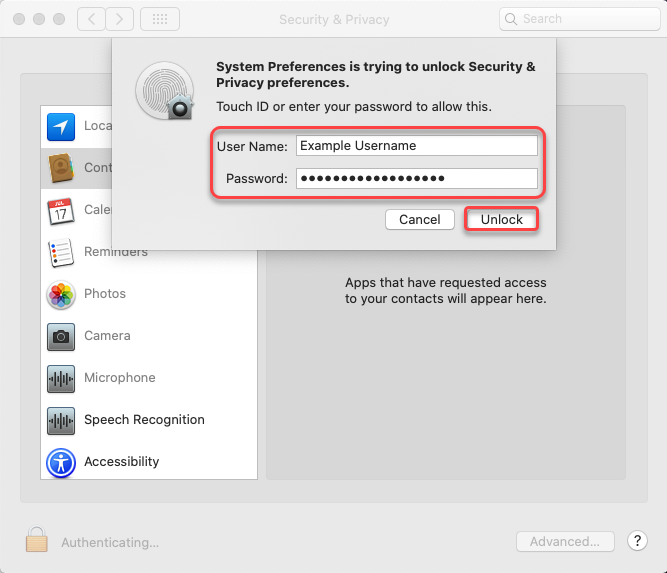Cancel the authentication dialog
Image resolution: width=667 pixels, height=573 pixels.
pyautogui.click(x=419, y=219)
